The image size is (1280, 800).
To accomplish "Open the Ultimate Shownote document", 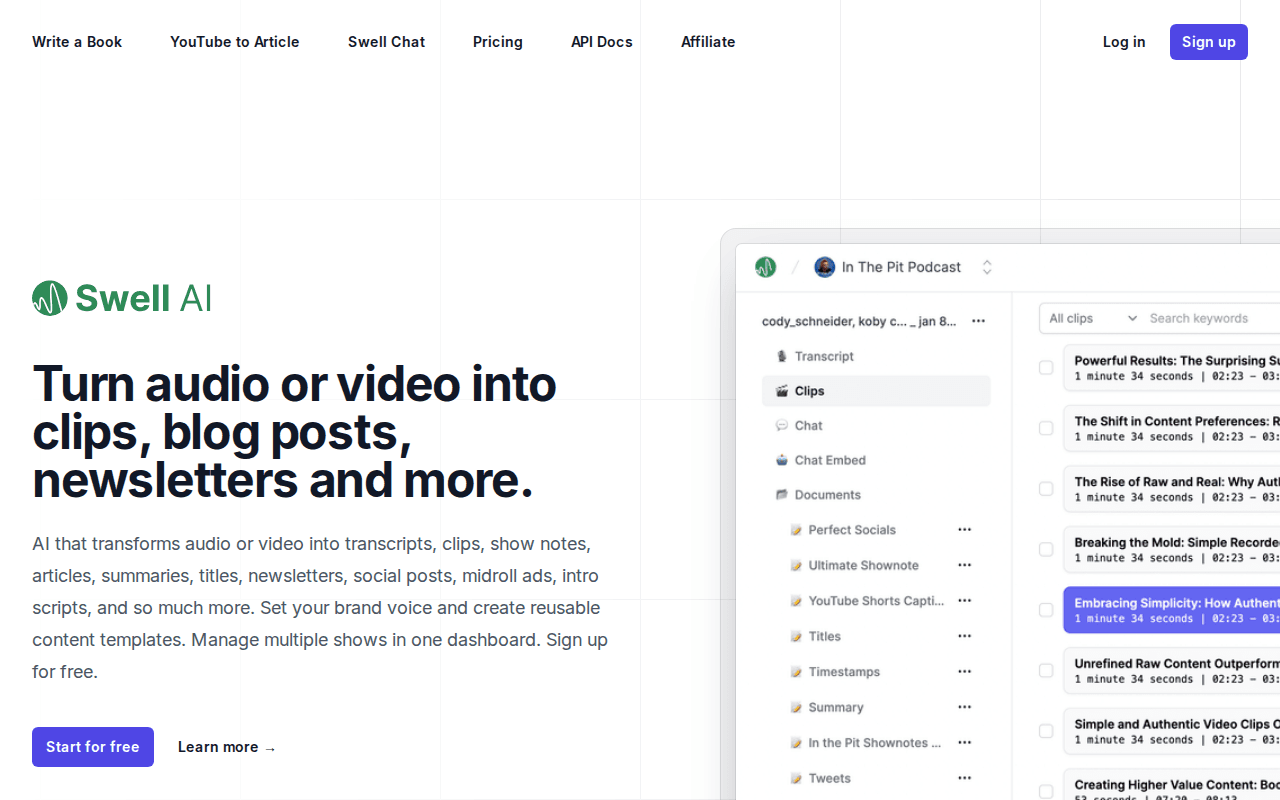I will pos(863,565).
